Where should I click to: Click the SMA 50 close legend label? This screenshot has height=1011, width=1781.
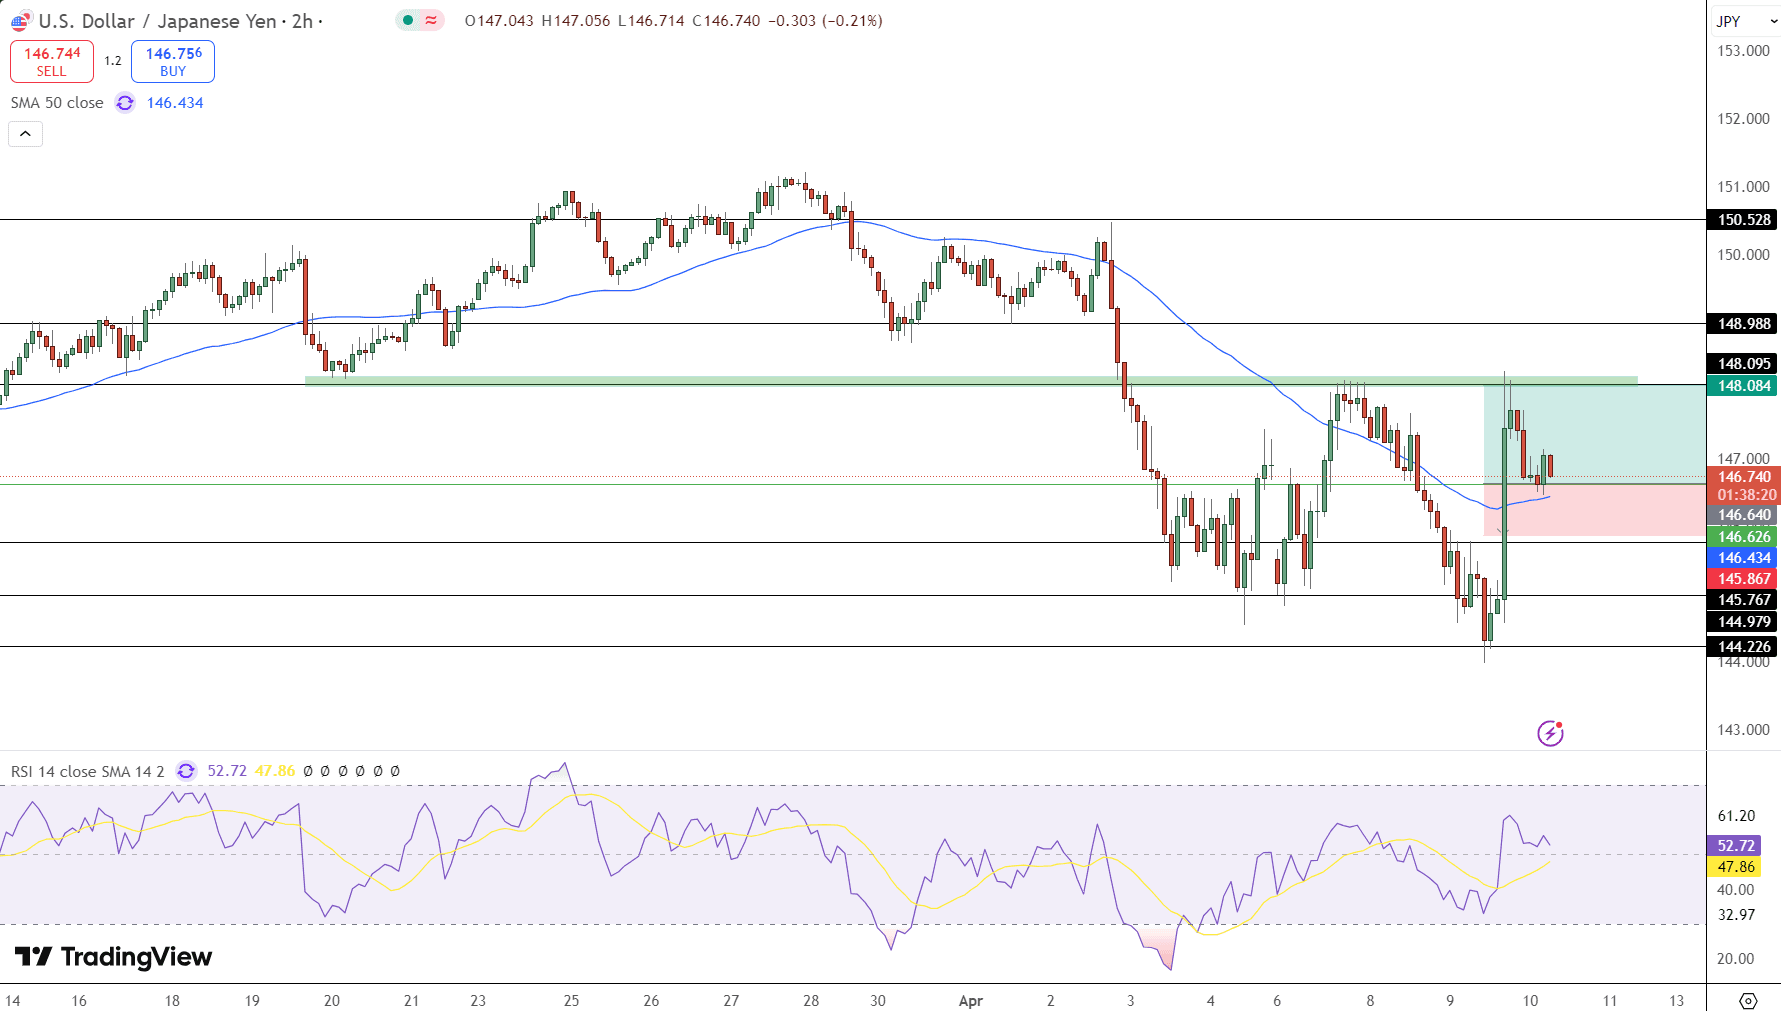[57, 103]
